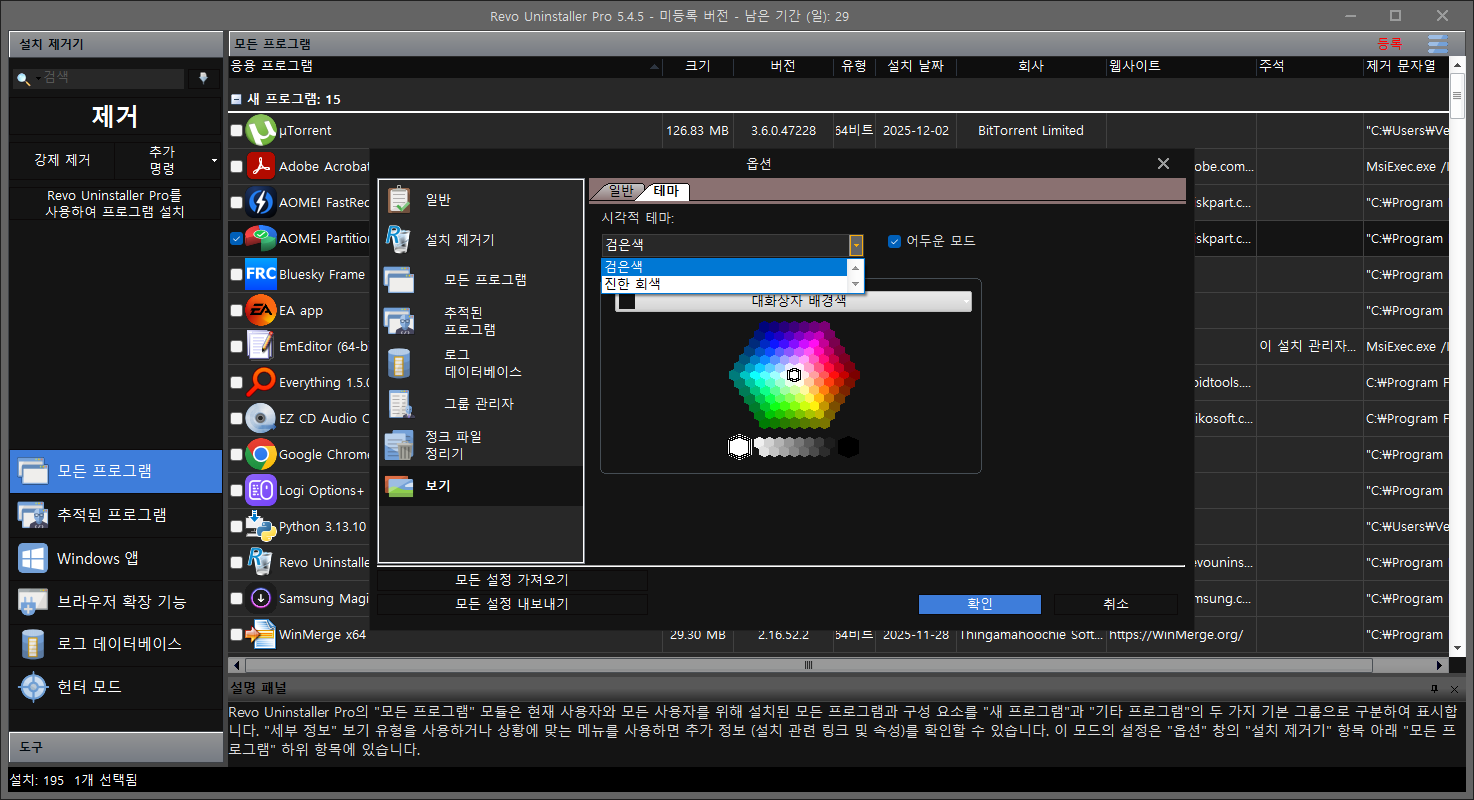
Task: Pick the large white hexagon swatch
Action: point(739,447)
